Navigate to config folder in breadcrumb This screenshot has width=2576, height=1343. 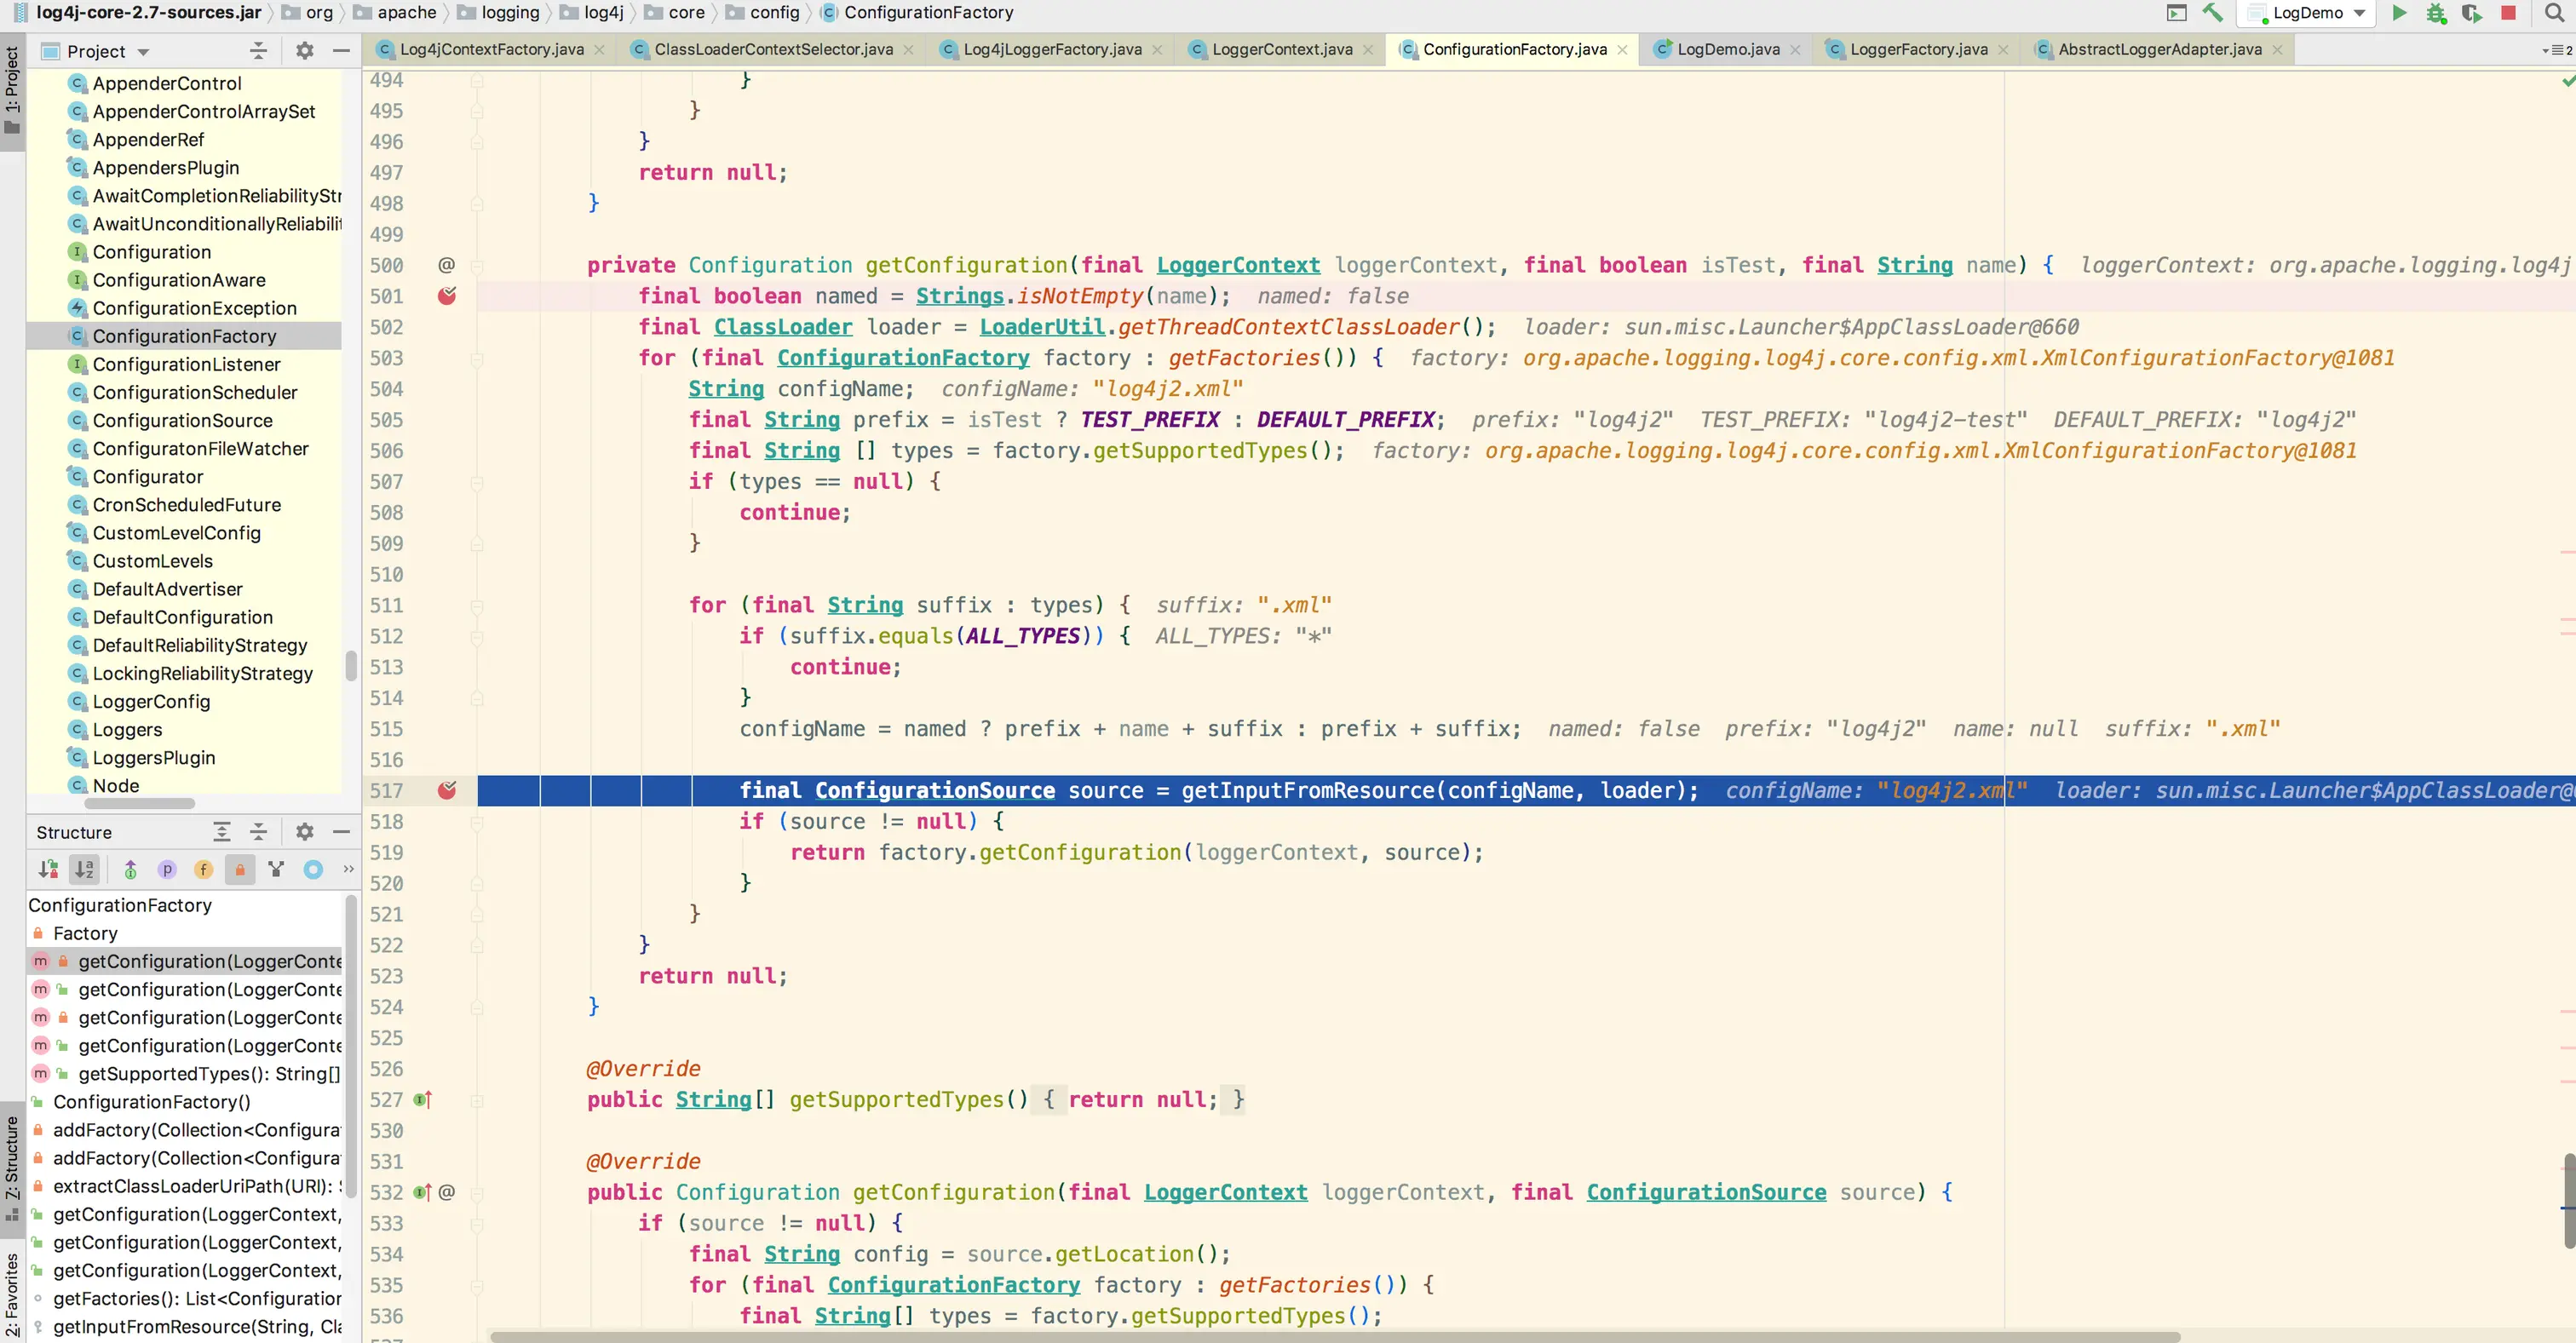click(762, 13)
